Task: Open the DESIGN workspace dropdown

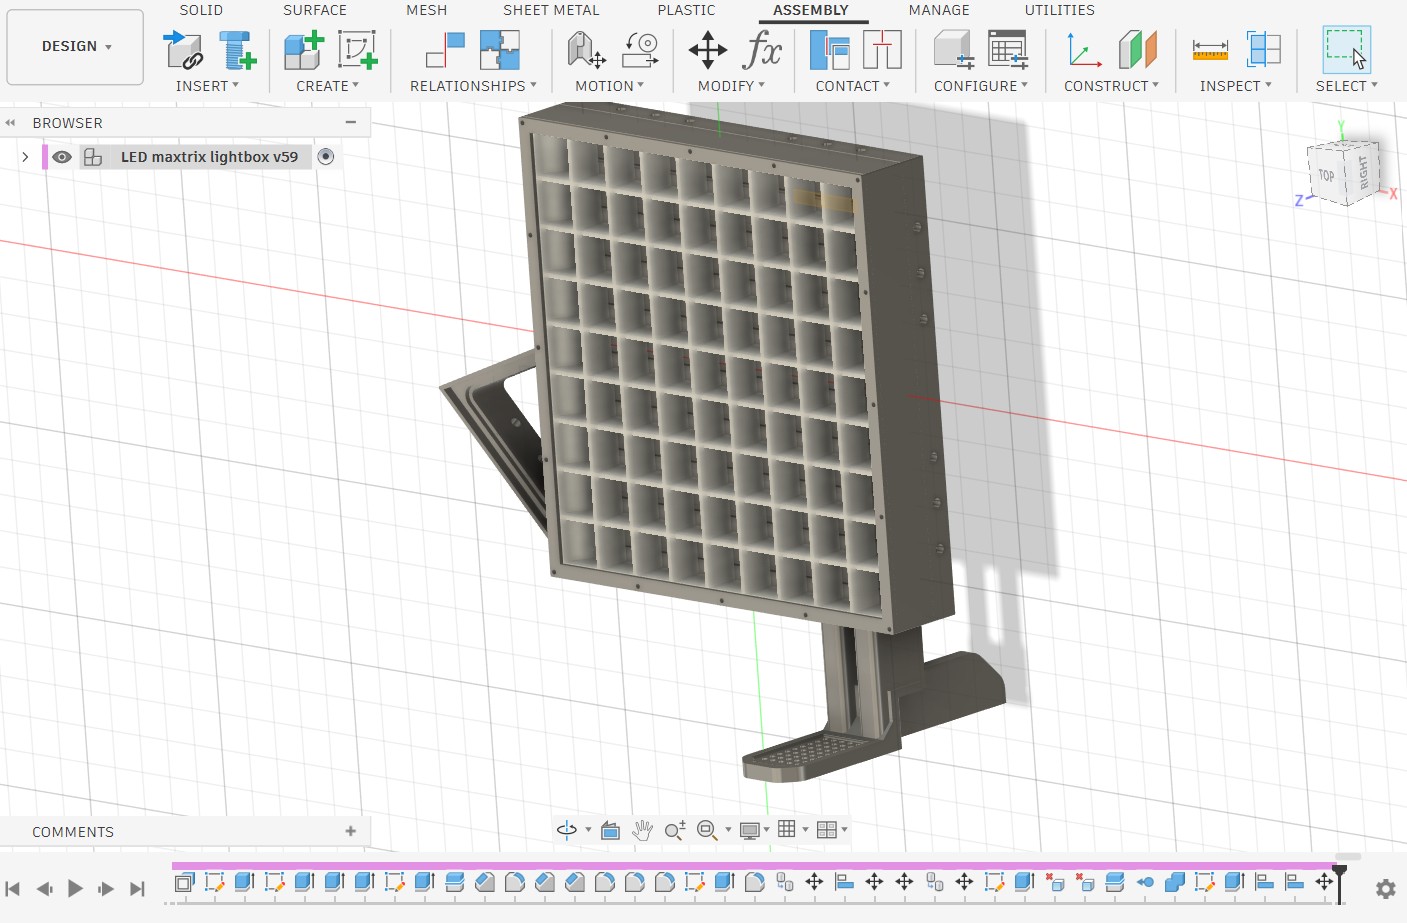Action: 75,47
